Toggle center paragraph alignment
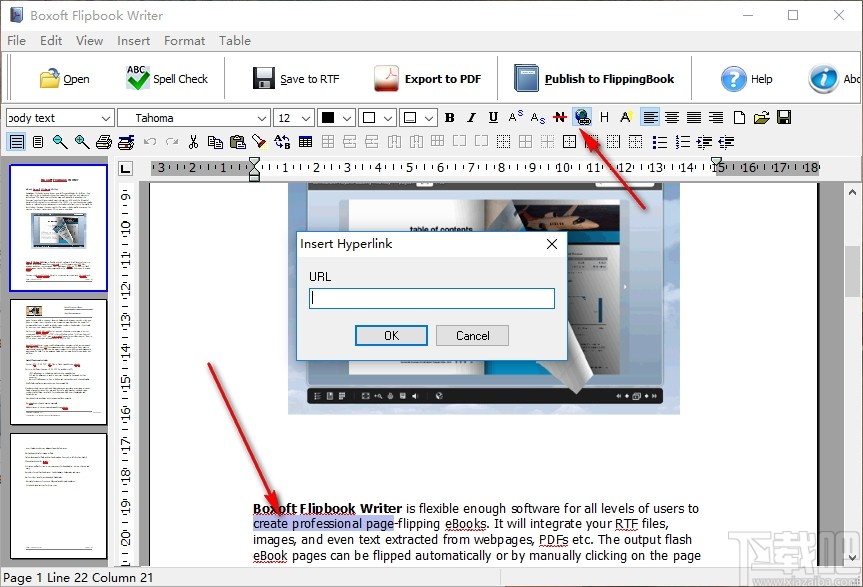The width and height of the screenshot is (863, 587). coord(671,117)
